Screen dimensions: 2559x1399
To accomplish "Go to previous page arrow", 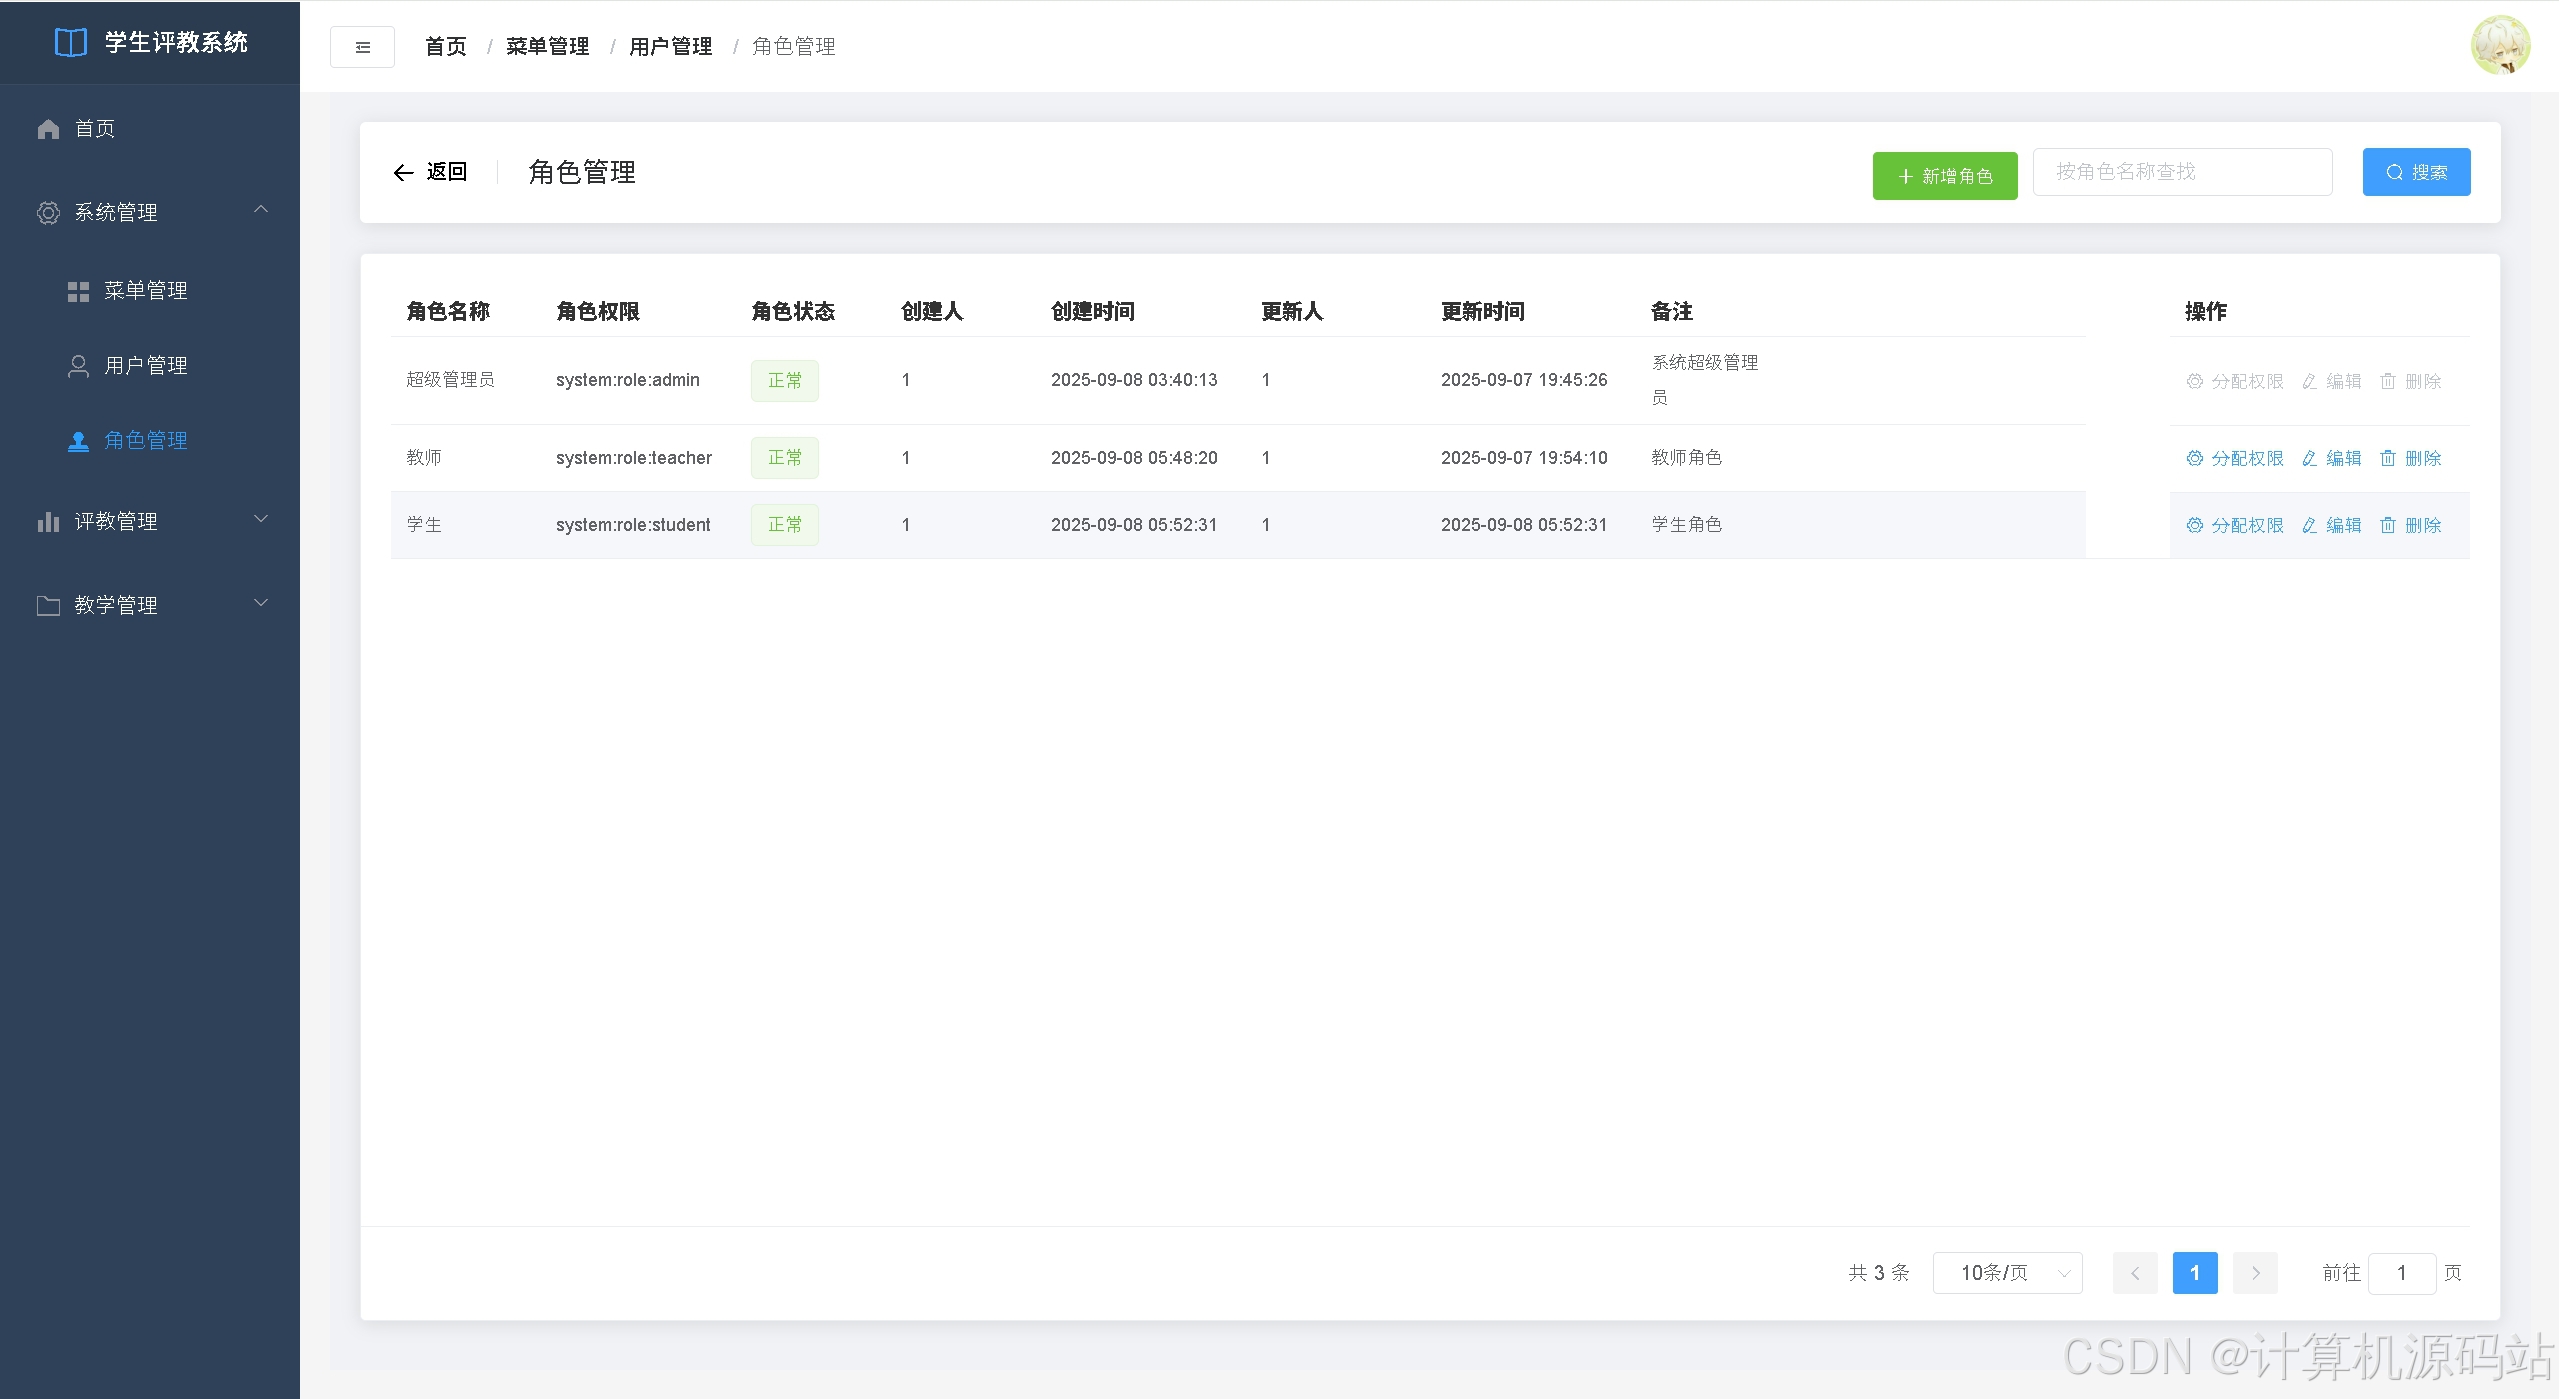I will [2135, 1273].
